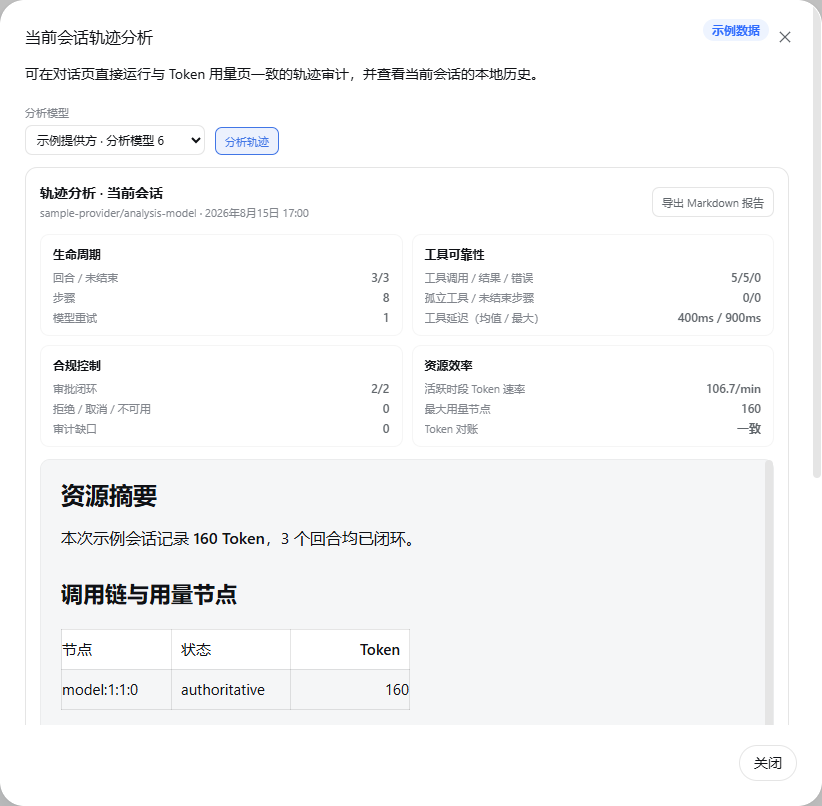Screen dimensions: 822x806
Task: Click the 模型重试 label
Action: pyautogui.click(x=75, y=318)
